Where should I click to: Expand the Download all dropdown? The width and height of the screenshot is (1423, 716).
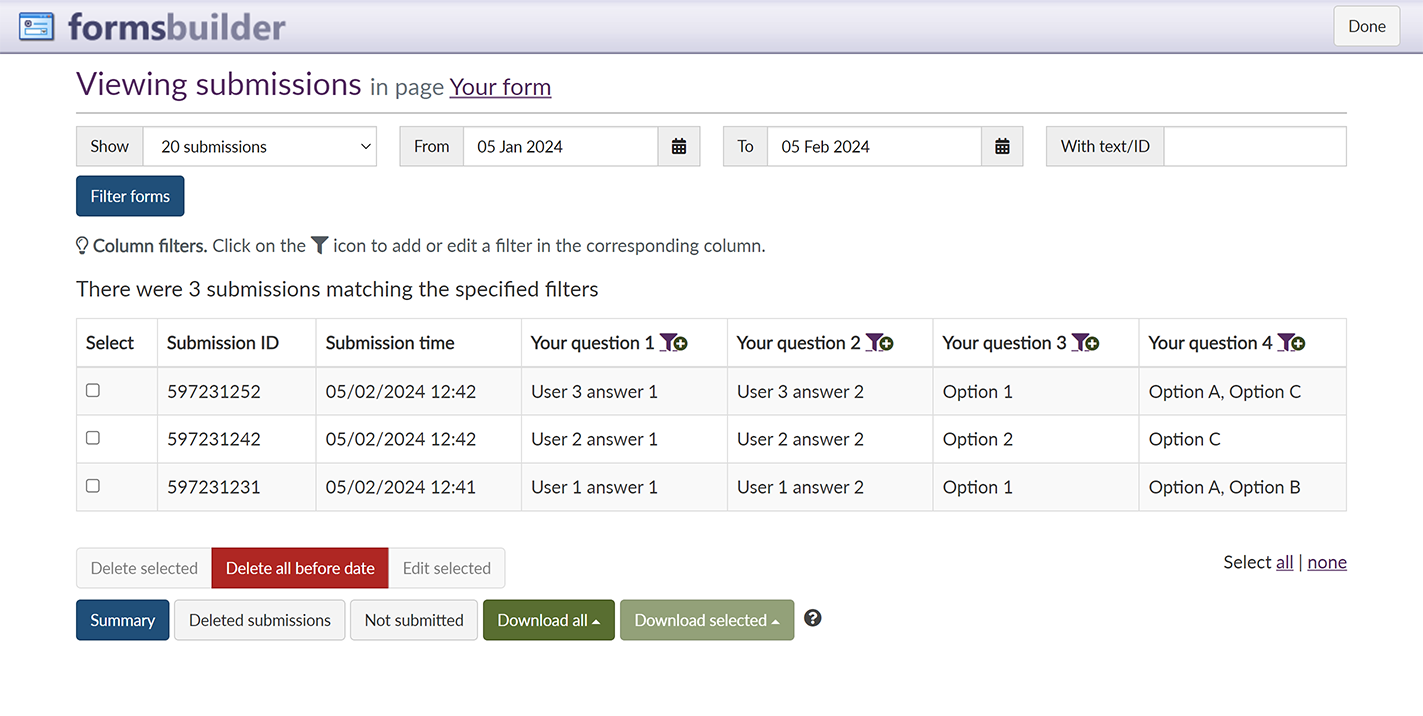[548, 620]
